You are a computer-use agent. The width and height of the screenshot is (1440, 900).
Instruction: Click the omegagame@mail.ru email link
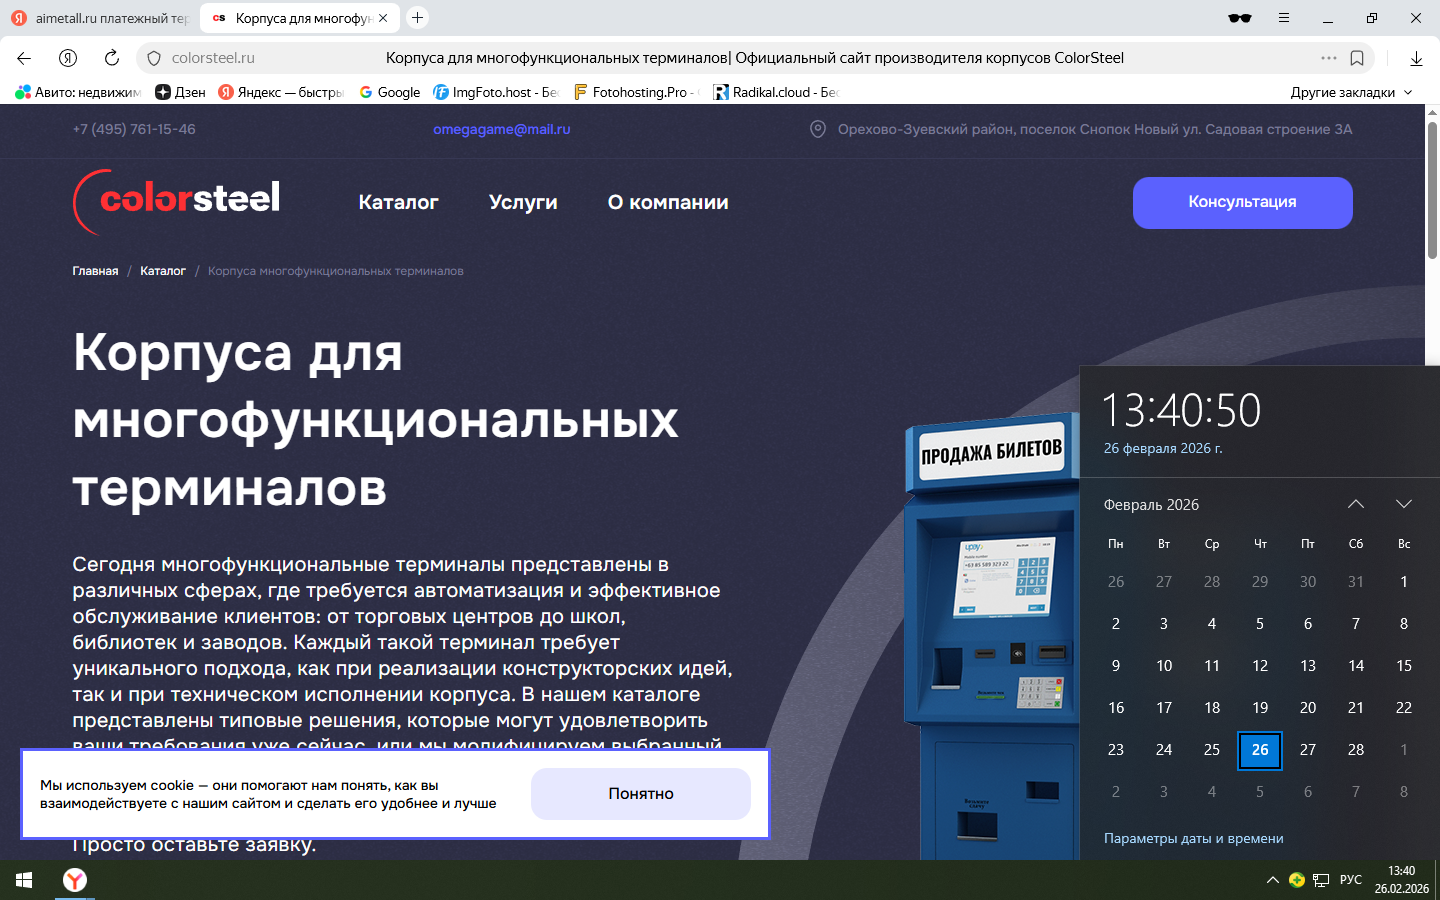click(501, 129)
